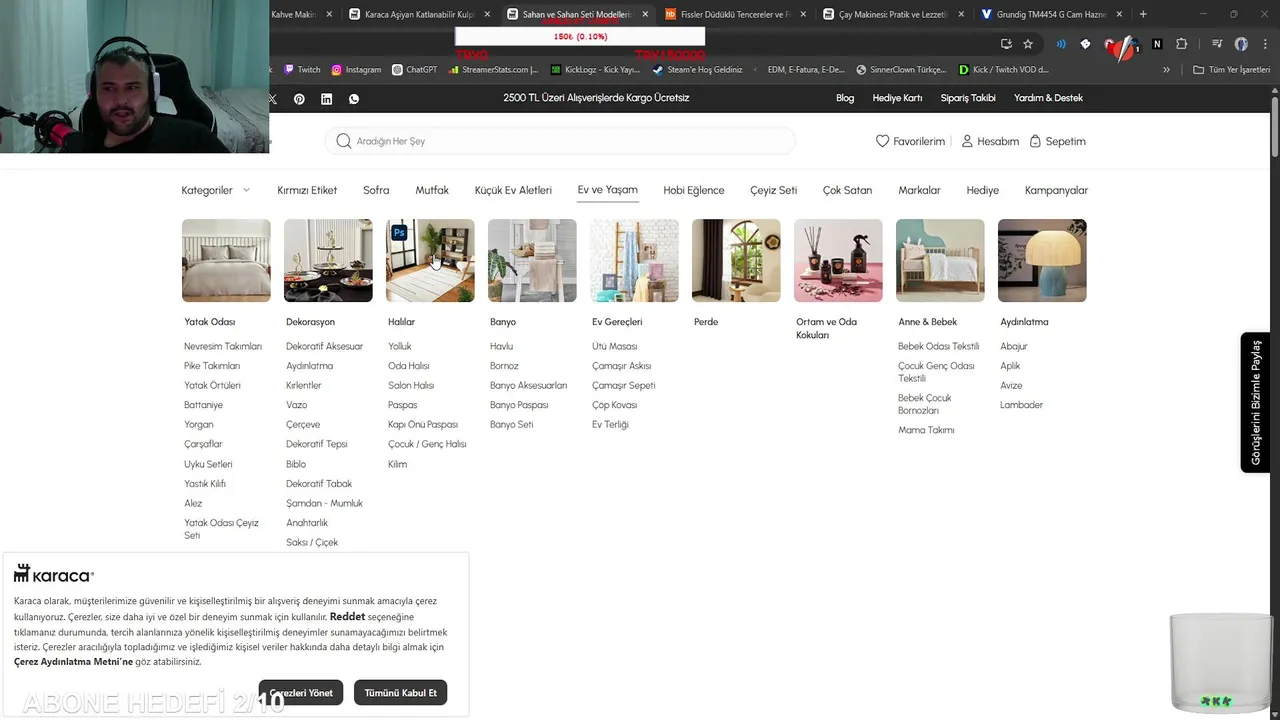Close the Sahan ve Sahan Seti tab

(x=645, y=14)
